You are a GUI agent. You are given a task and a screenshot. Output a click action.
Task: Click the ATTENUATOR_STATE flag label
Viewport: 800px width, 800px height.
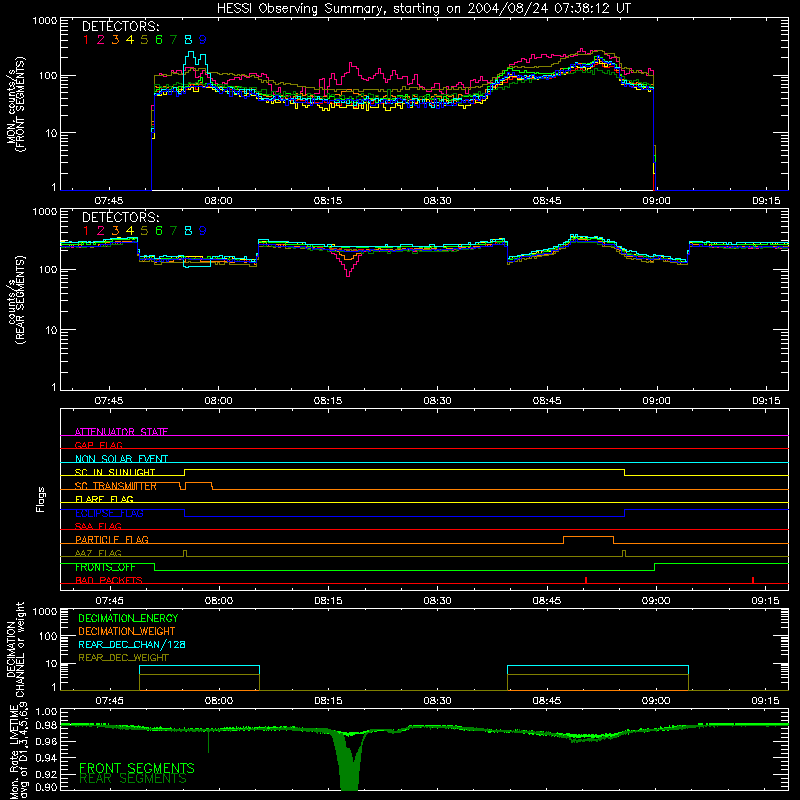(x=121, y=432)
